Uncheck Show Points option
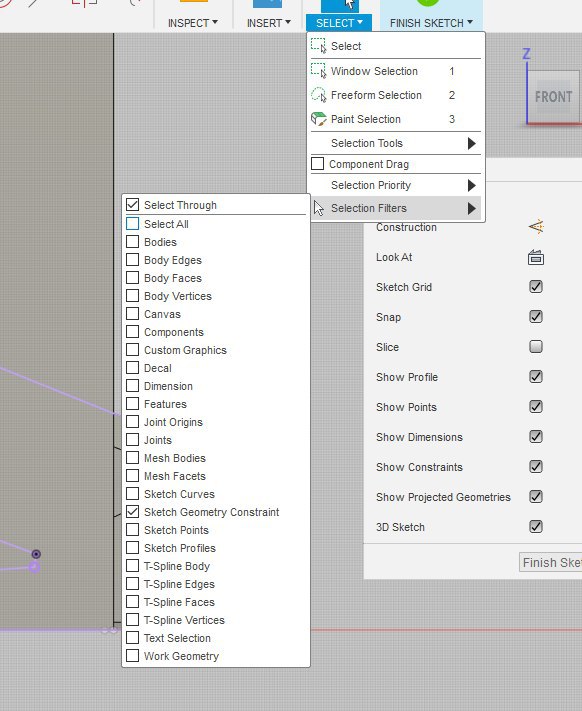The width and height of the screenshot is (582, 711). point(536,406)
